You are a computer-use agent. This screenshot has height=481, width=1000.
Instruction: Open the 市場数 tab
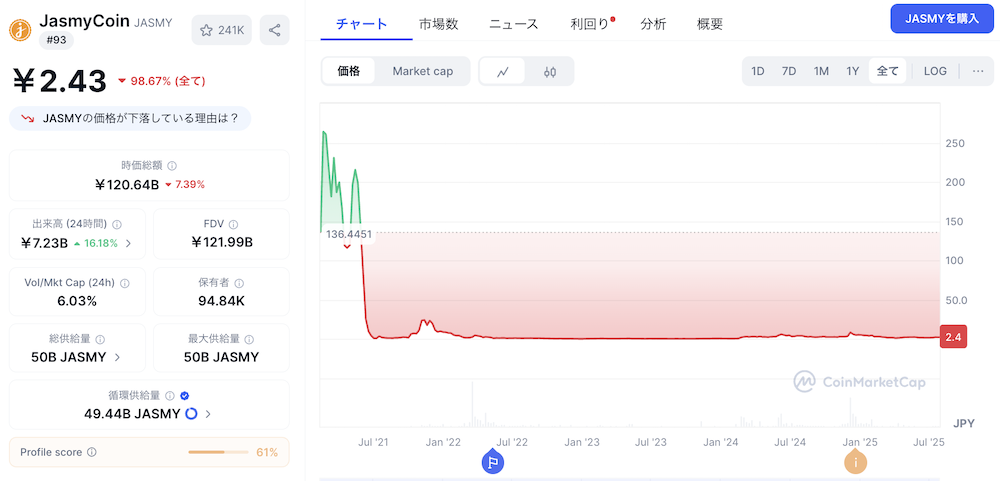point(438,24)
